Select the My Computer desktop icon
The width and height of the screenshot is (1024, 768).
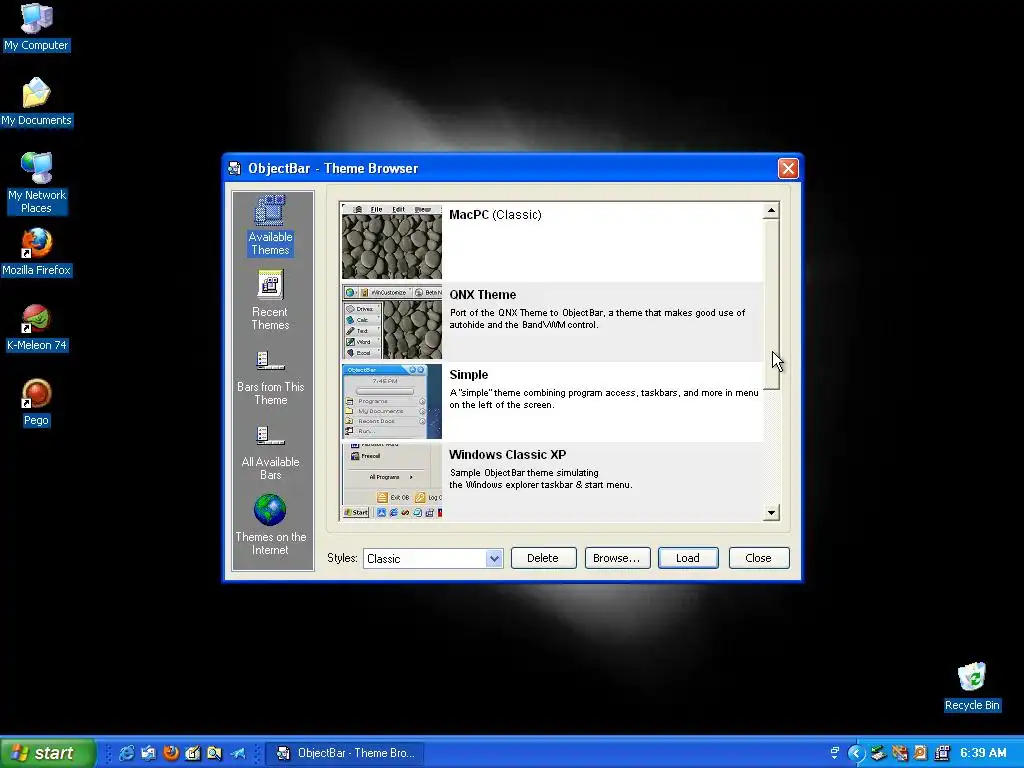[x=36, y=27]
